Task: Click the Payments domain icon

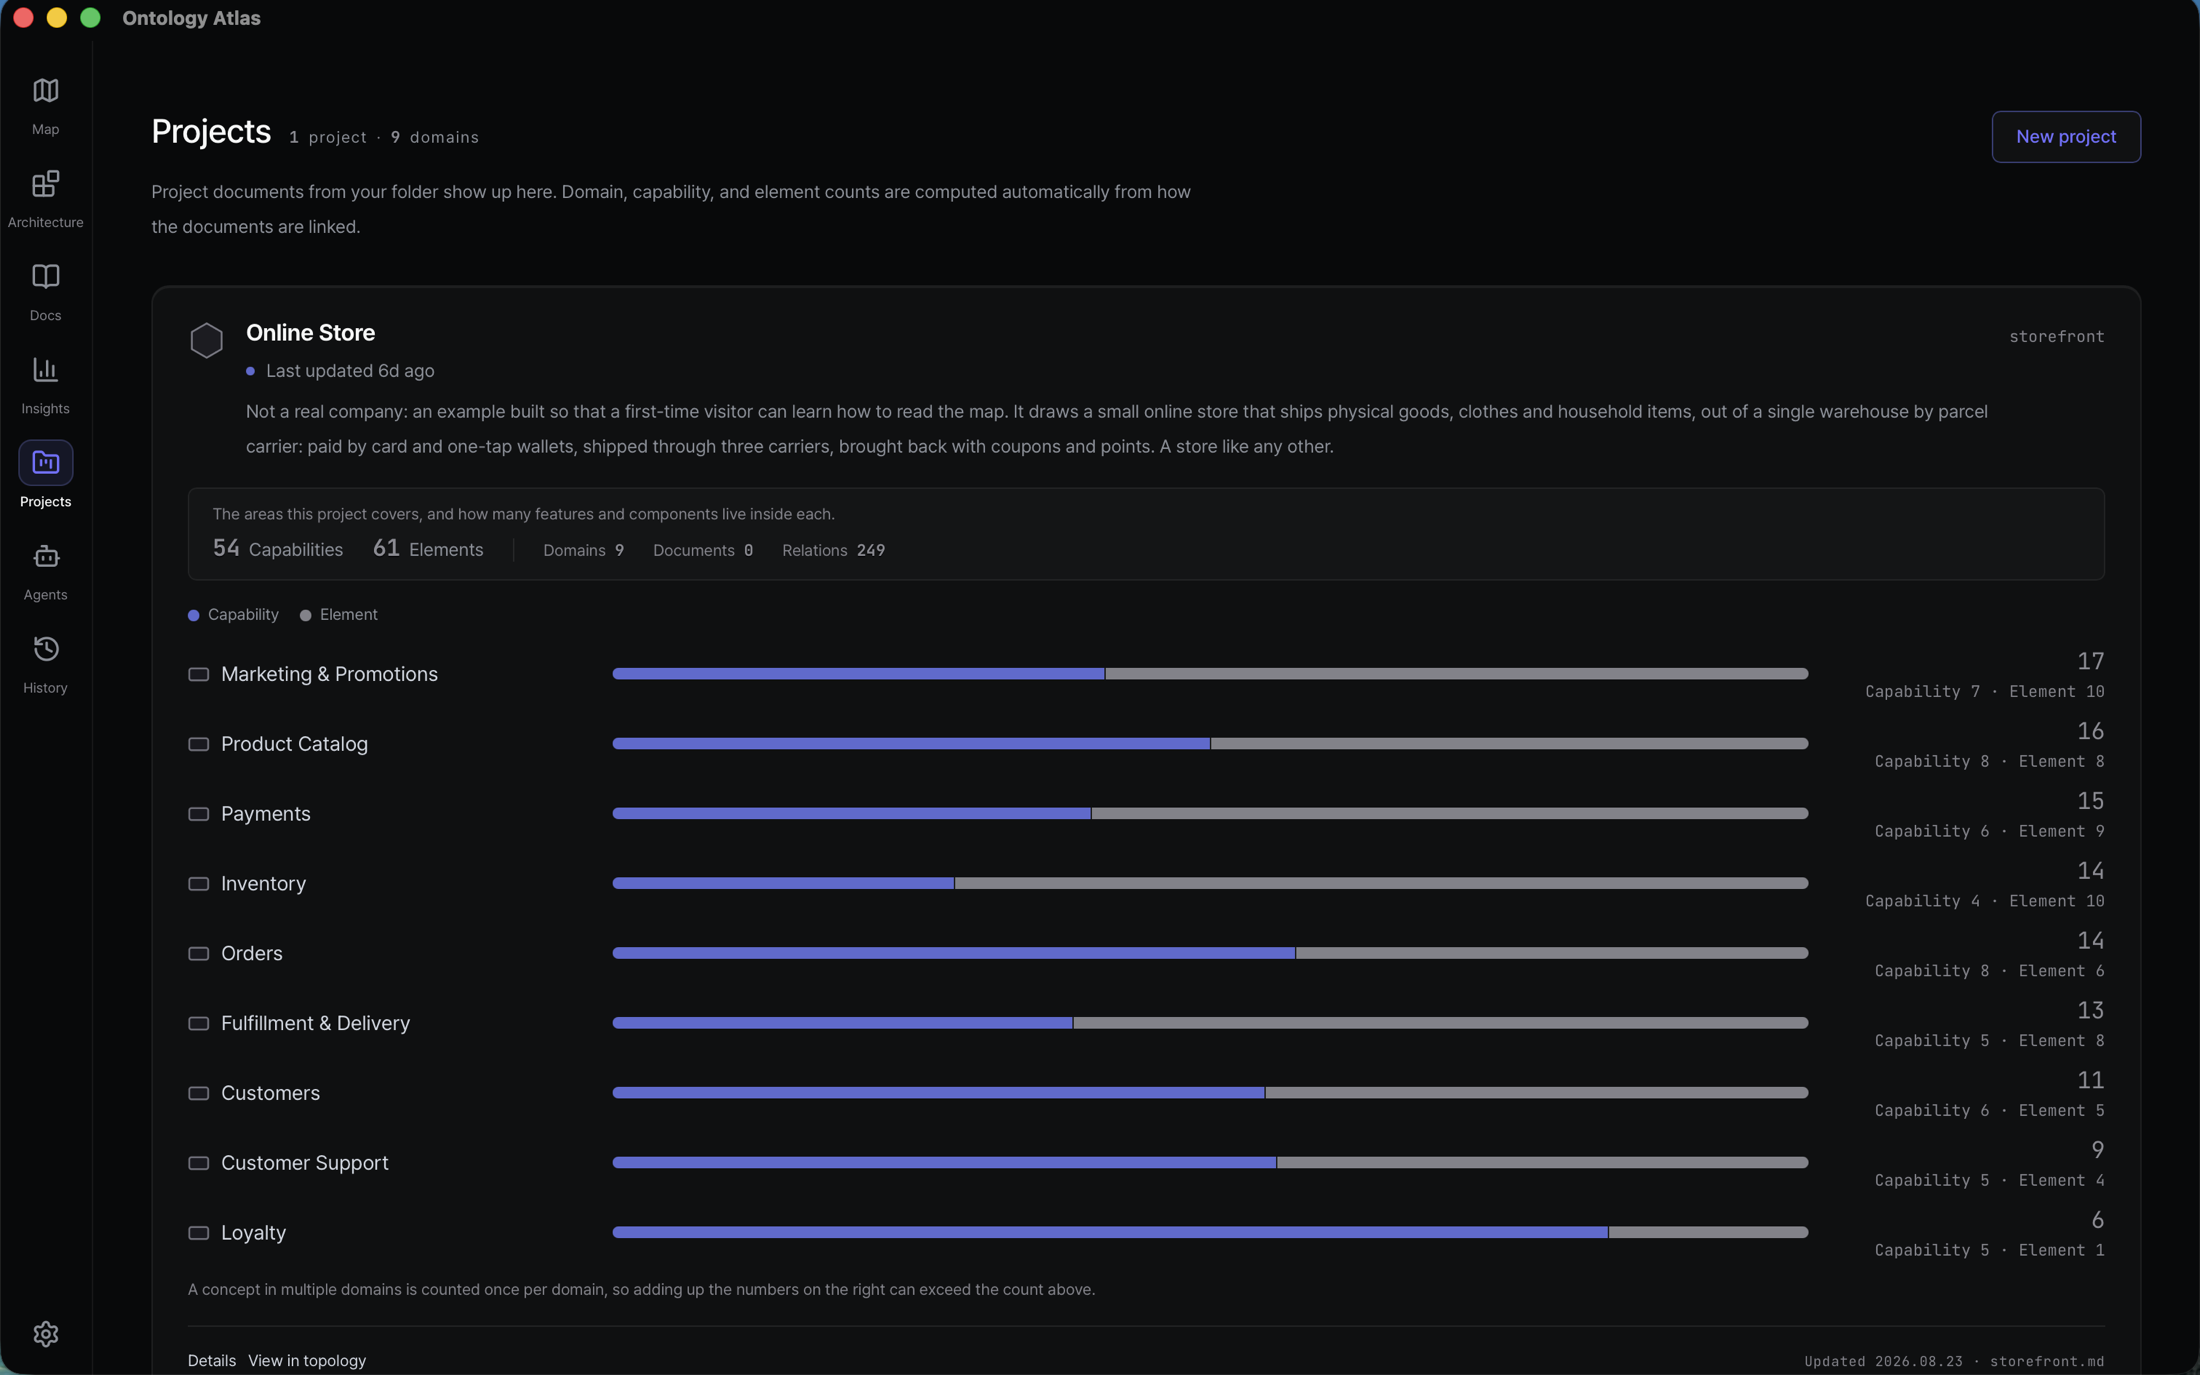Action: click(x=199, y=815)
